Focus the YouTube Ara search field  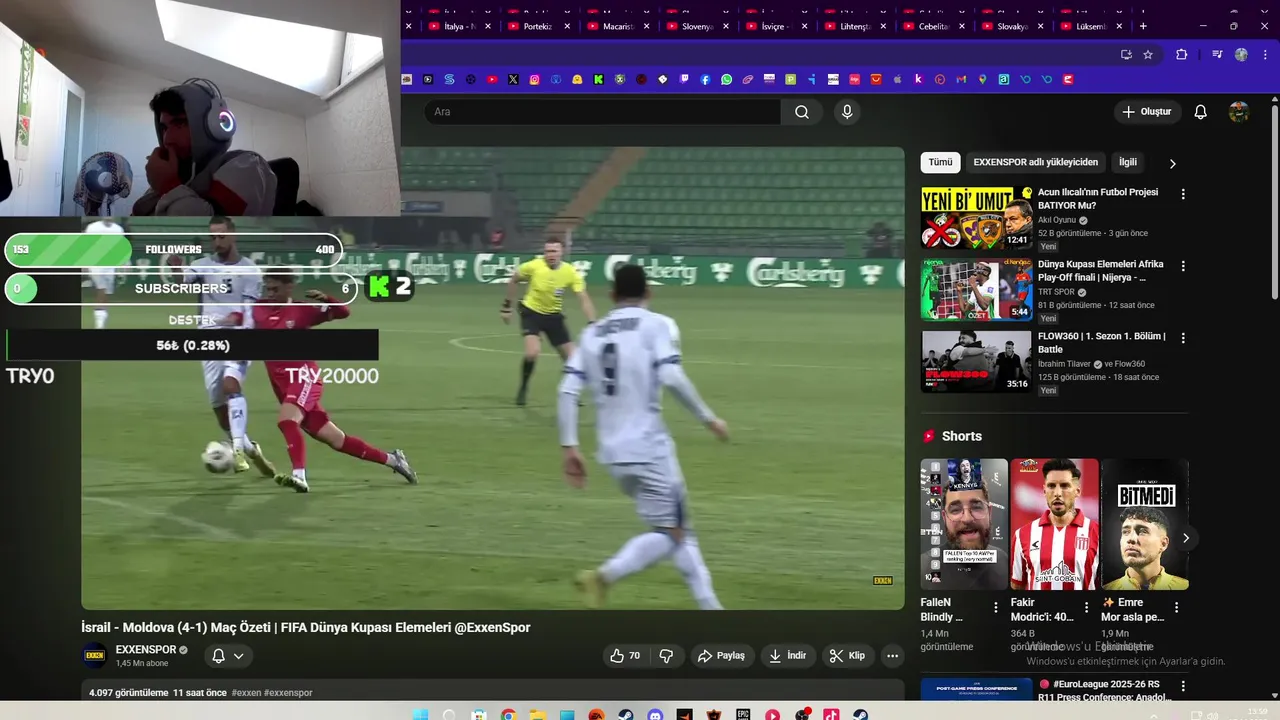tap(603, 112)
